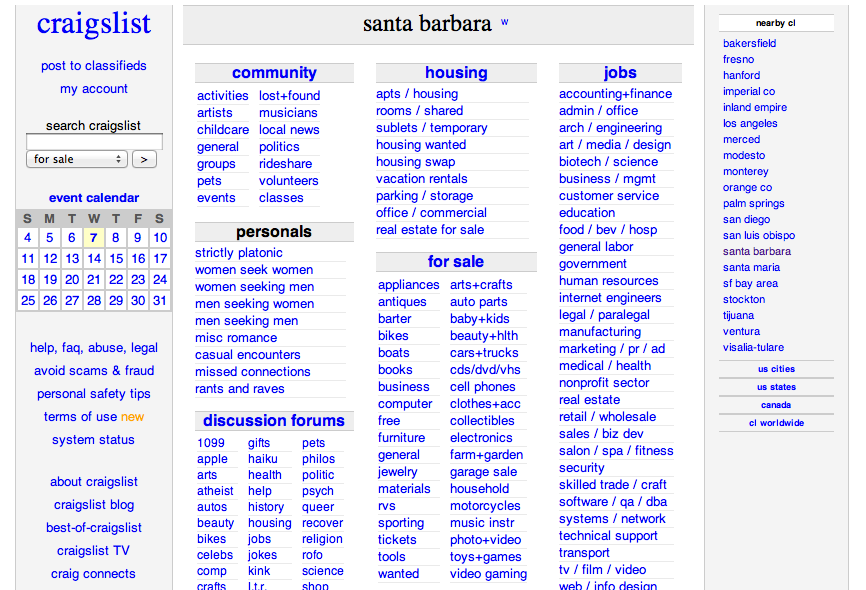Go to 'ventura' craigslist
The image size is (866, 590).
(741, 331)
